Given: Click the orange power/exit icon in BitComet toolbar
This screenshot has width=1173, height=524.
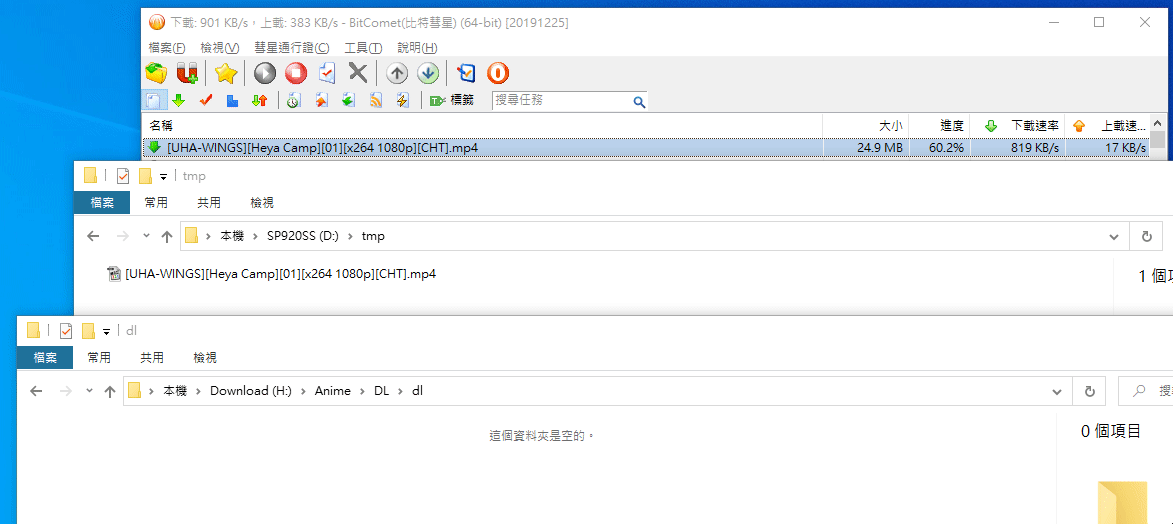Looking at the screenshot, I should (497, 73).
